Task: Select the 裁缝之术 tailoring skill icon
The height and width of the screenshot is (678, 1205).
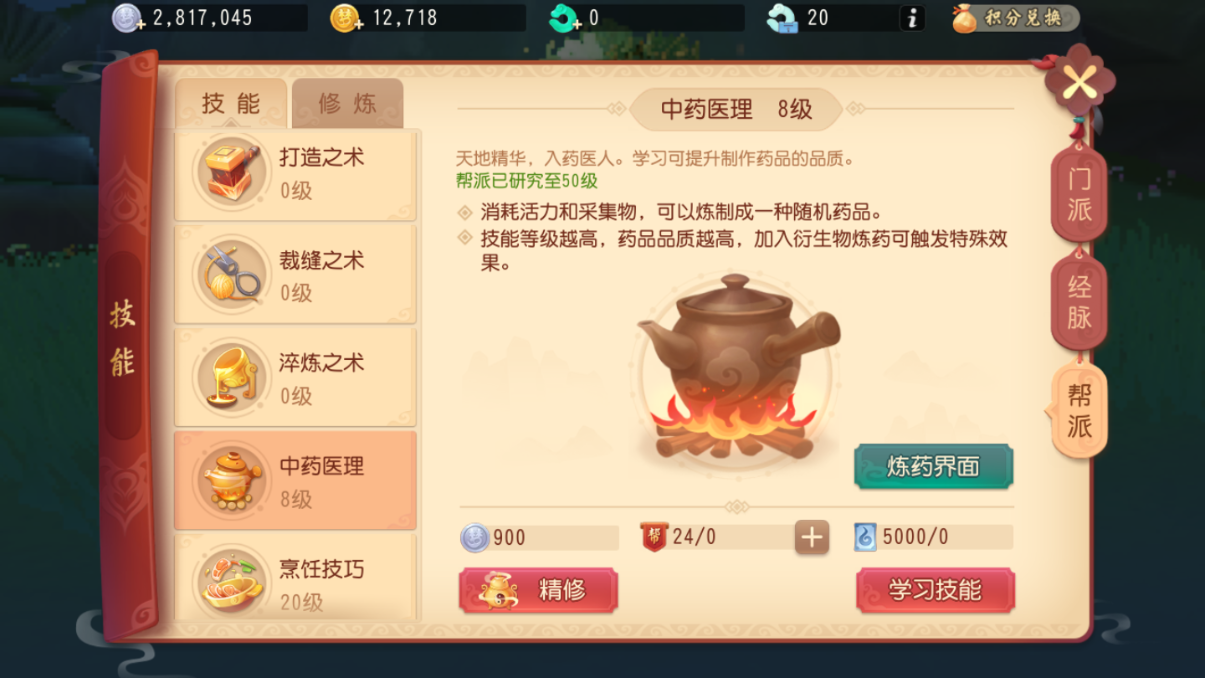Action: (x=231, y=274)
